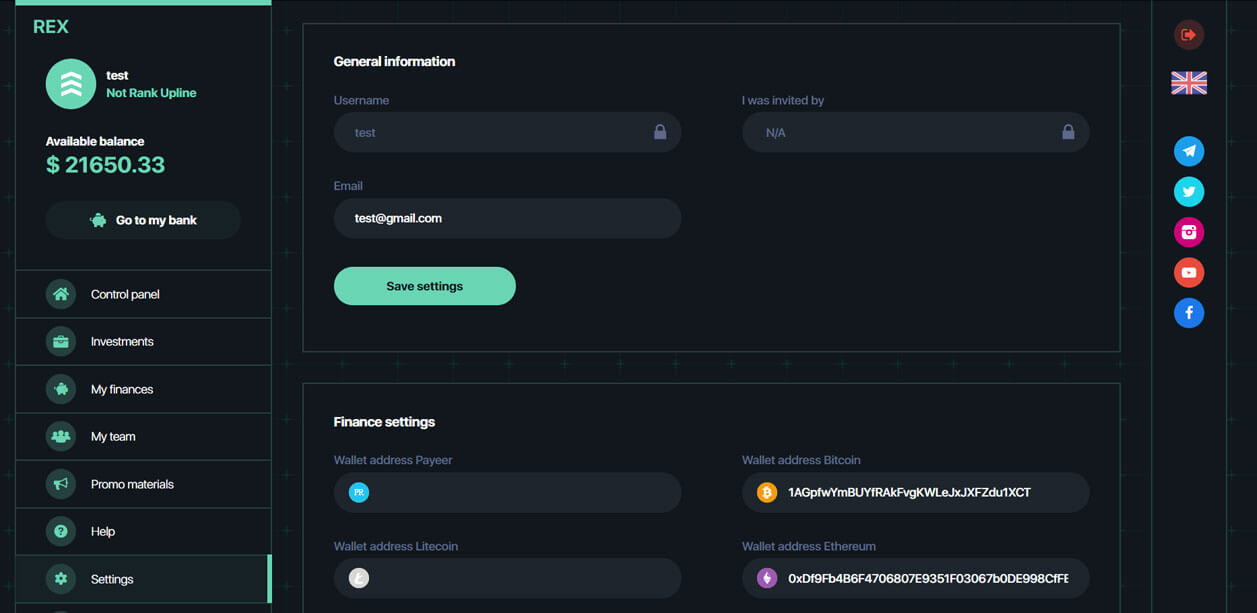
Task: Click the General information heading
Action: coord(394,61)
